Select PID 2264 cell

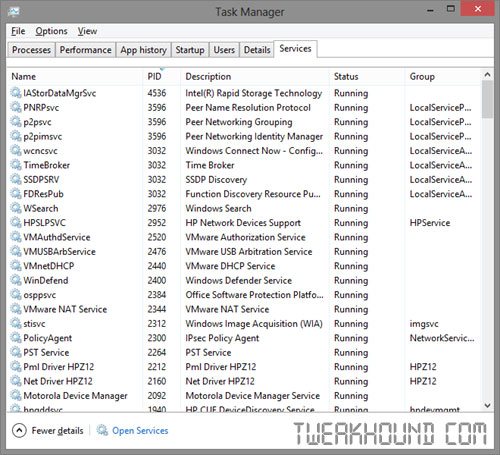157,352
